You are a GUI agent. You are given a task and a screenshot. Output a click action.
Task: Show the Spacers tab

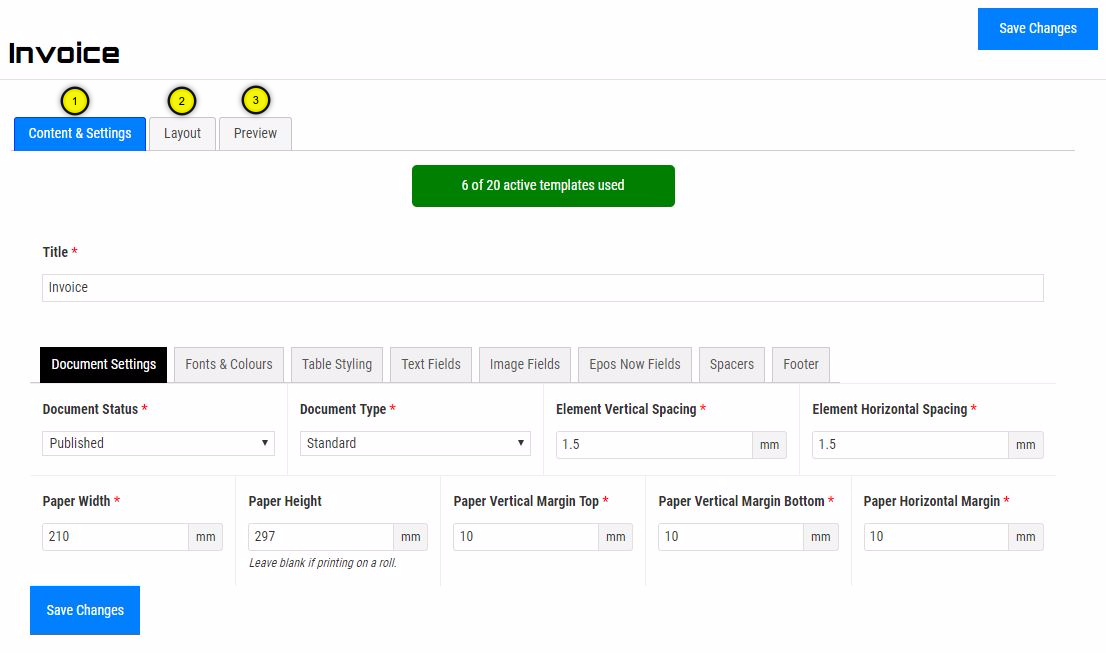click(732, 365)
